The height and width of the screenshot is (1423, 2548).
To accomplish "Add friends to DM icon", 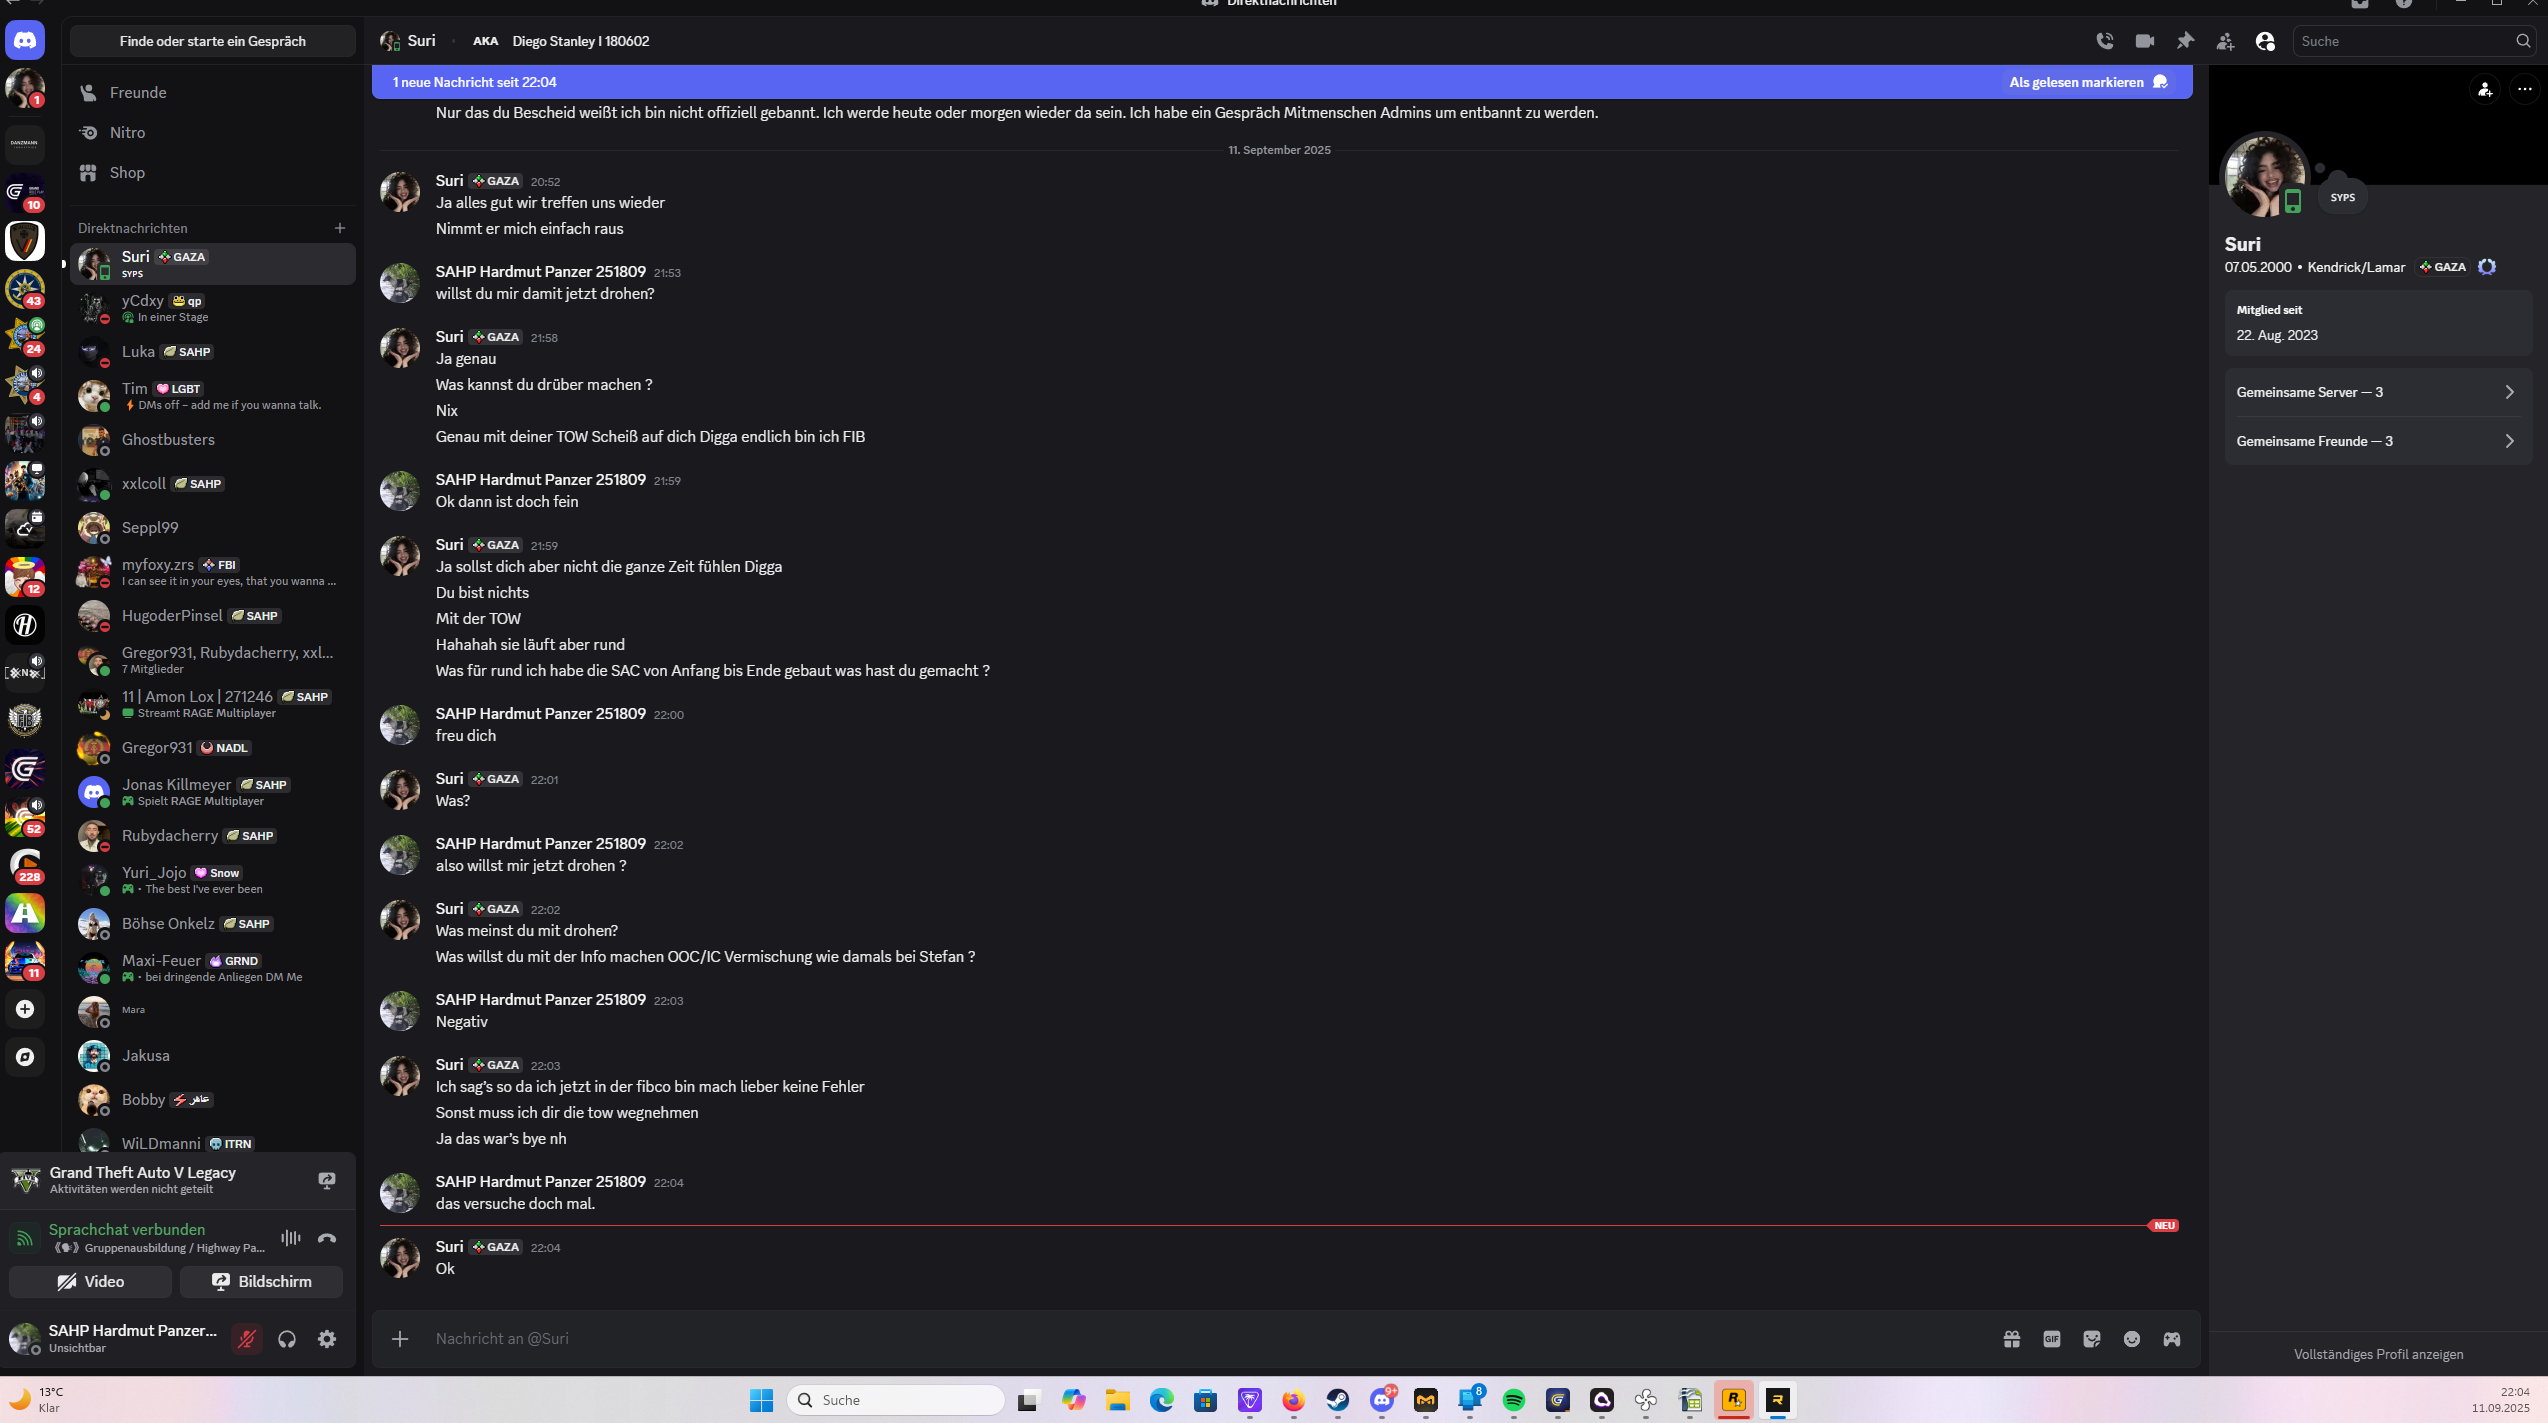I will coord(2225,41).
